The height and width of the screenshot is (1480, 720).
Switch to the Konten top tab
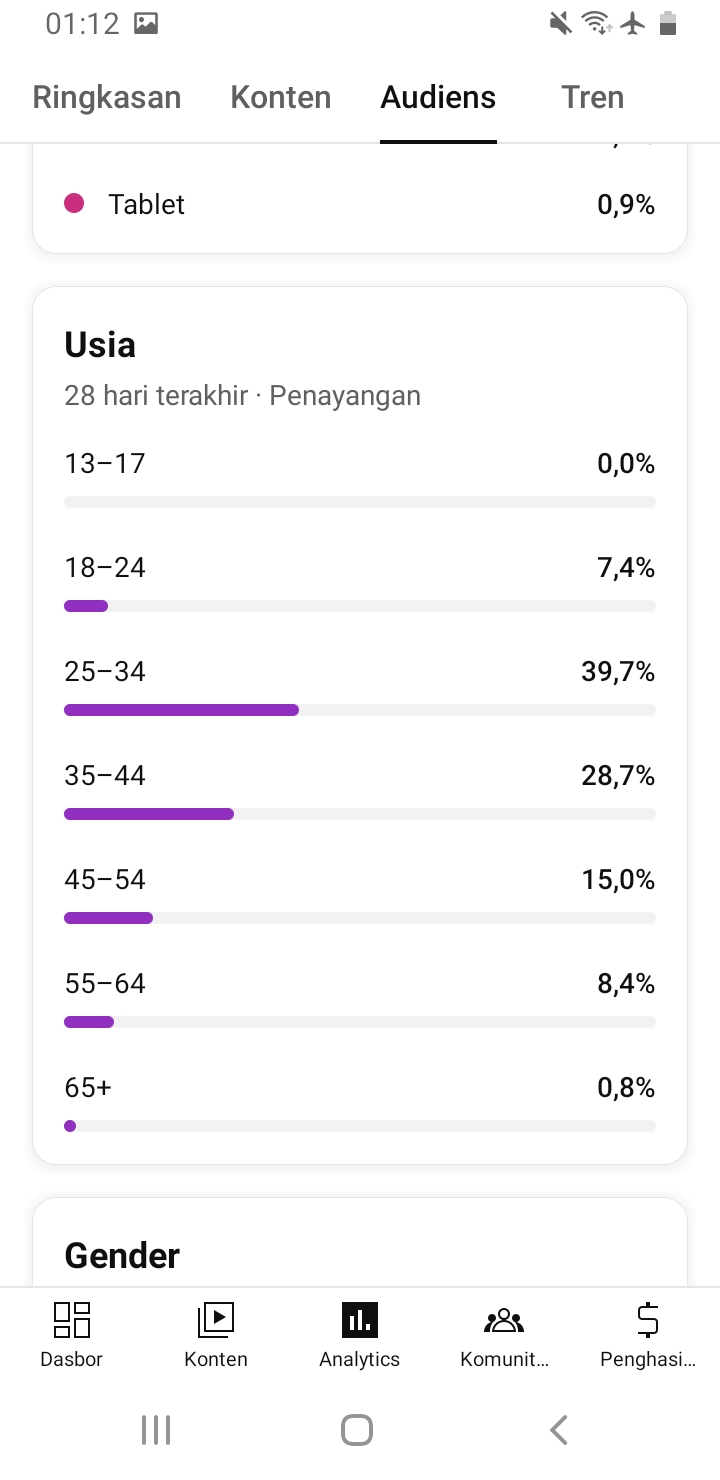[281, 97]
